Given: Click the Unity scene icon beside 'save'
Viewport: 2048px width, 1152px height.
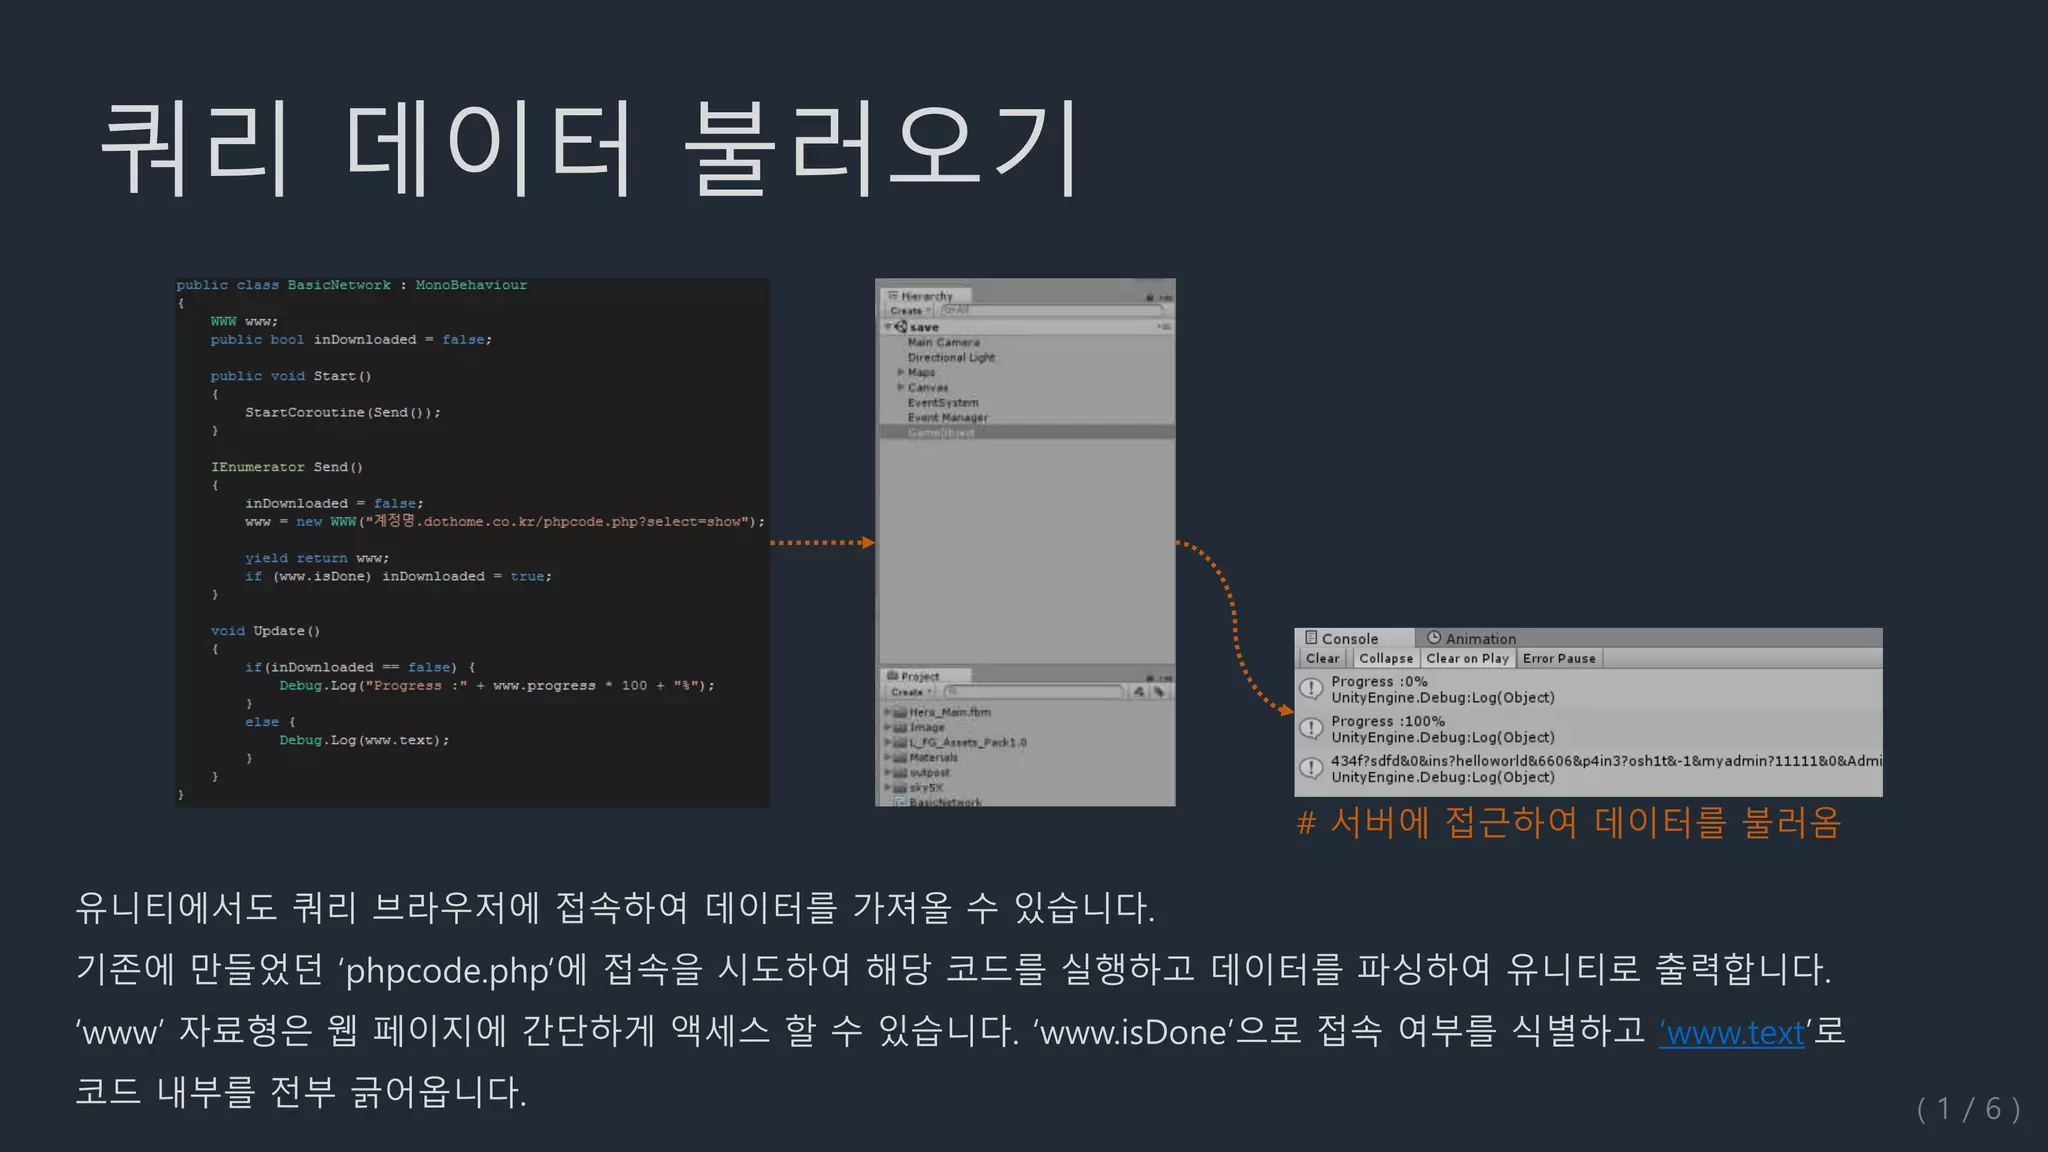Looking at the screenshot, I should tap(901, 327).
